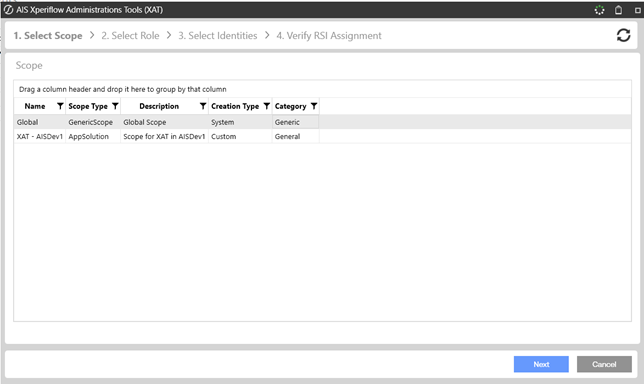Open the Category column filter
Viewport: 644px width, 384px height.
click(x=314, y=106)
